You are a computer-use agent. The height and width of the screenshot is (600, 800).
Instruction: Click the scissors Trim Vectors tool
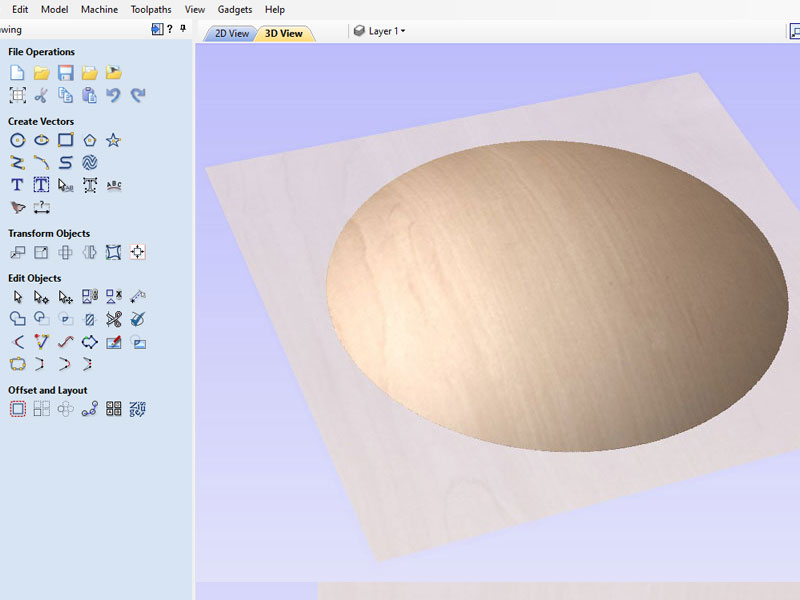(113, 320)
